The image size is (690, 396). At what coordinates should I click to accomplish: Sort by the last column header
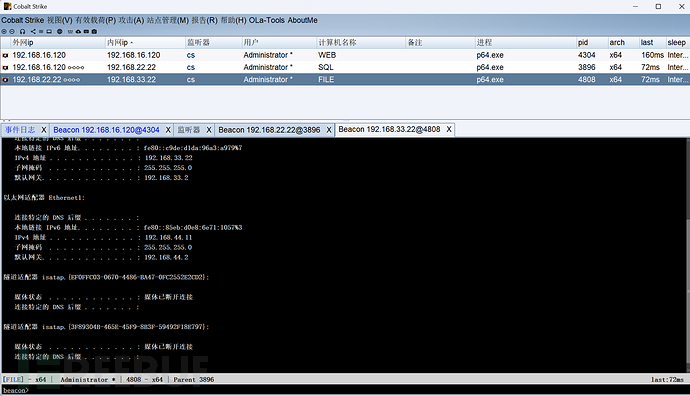[x=652, y=43]
